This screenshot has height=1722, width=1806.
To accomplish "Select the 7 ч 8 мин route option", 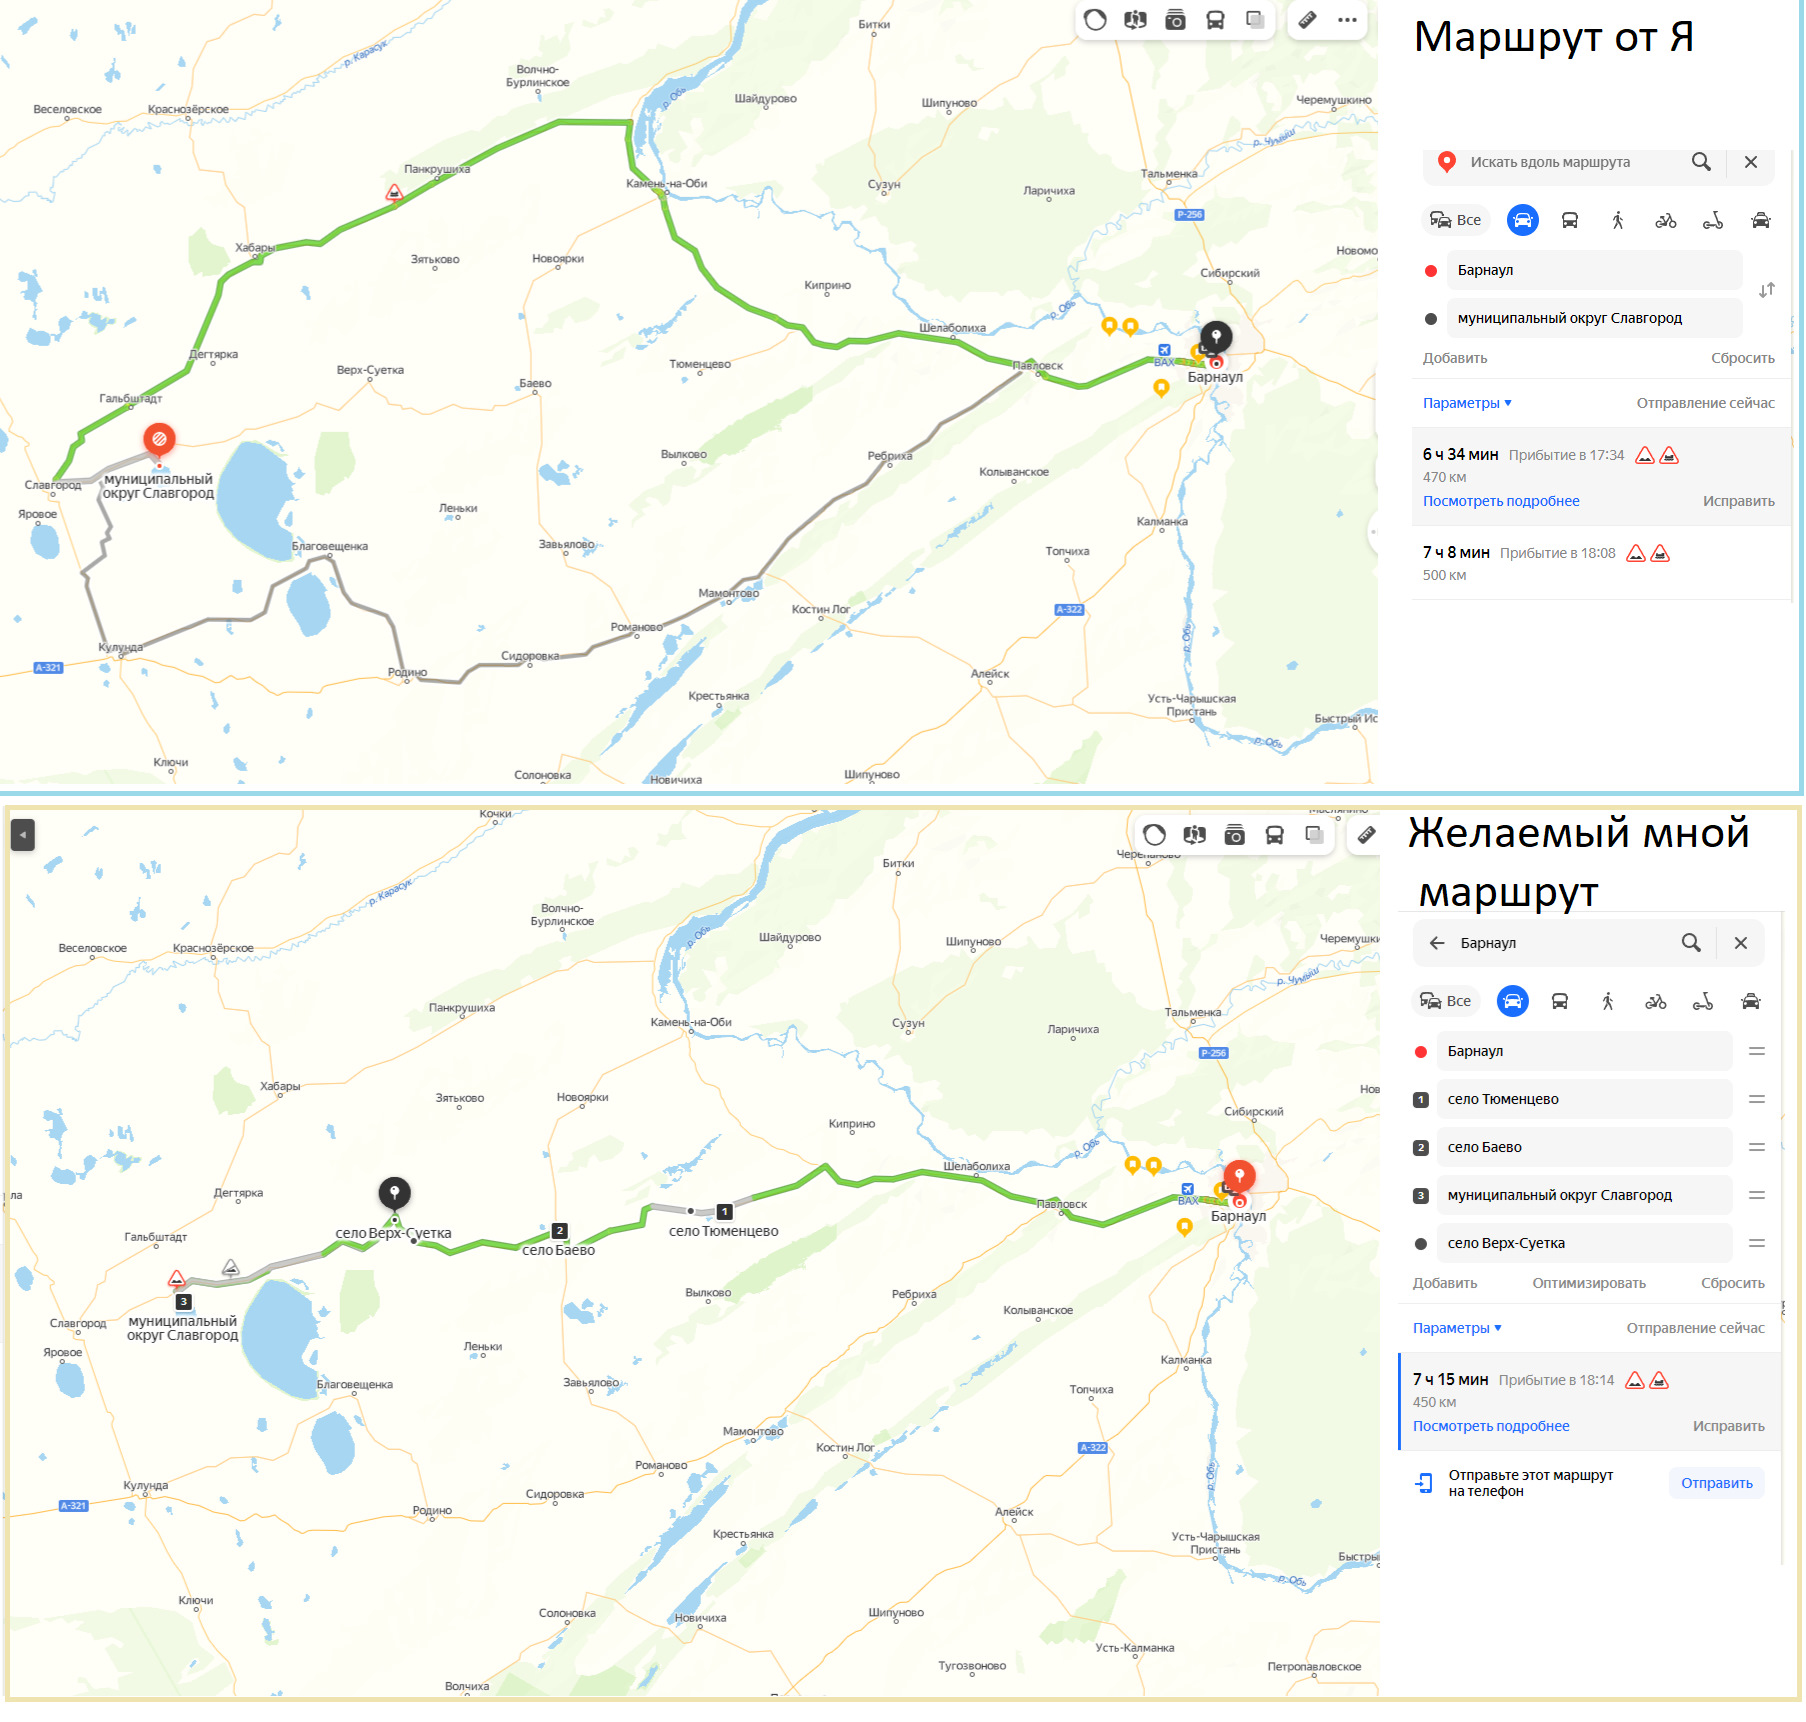I will [1600, 563].
